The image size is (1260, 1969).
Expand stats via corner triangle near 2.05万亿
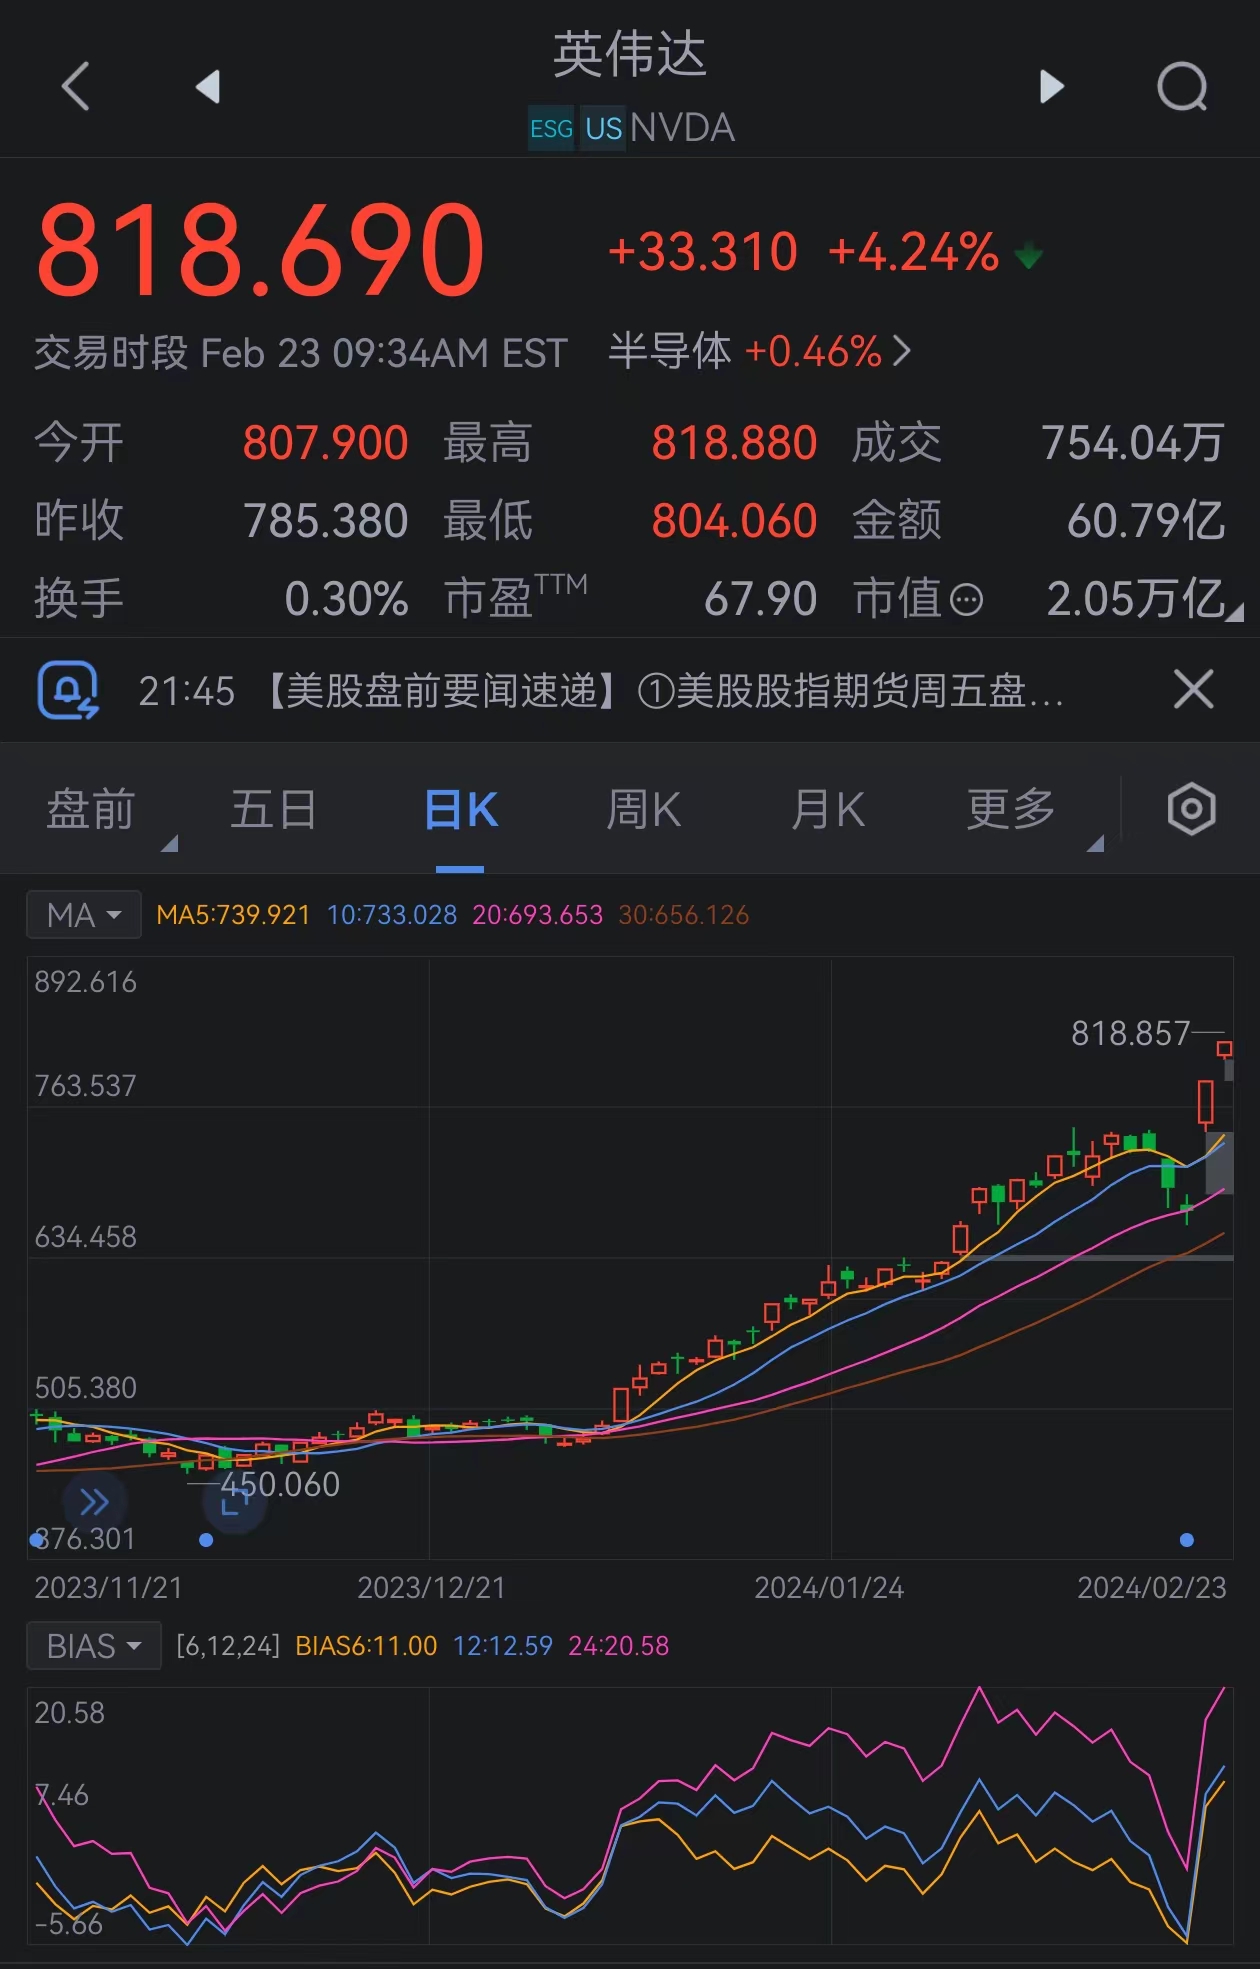tap(1235, 612)
